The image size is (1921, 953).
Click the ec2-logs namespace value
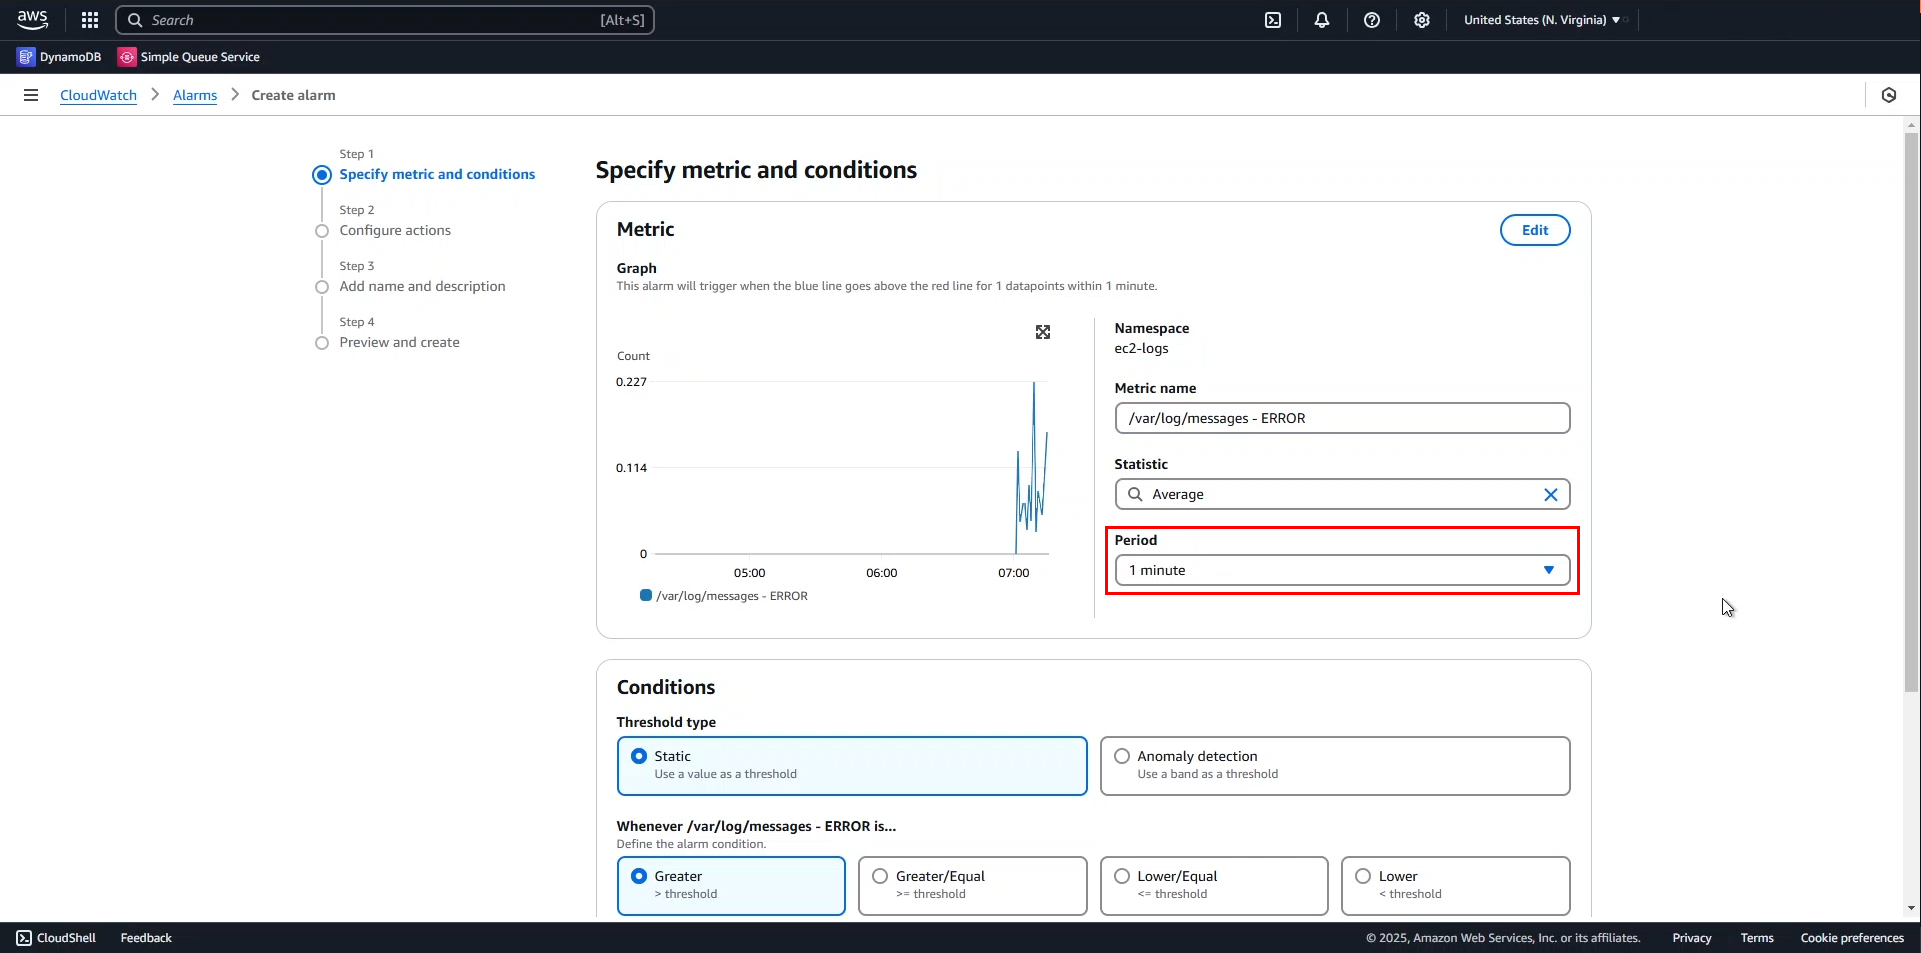pos(1141,348)
